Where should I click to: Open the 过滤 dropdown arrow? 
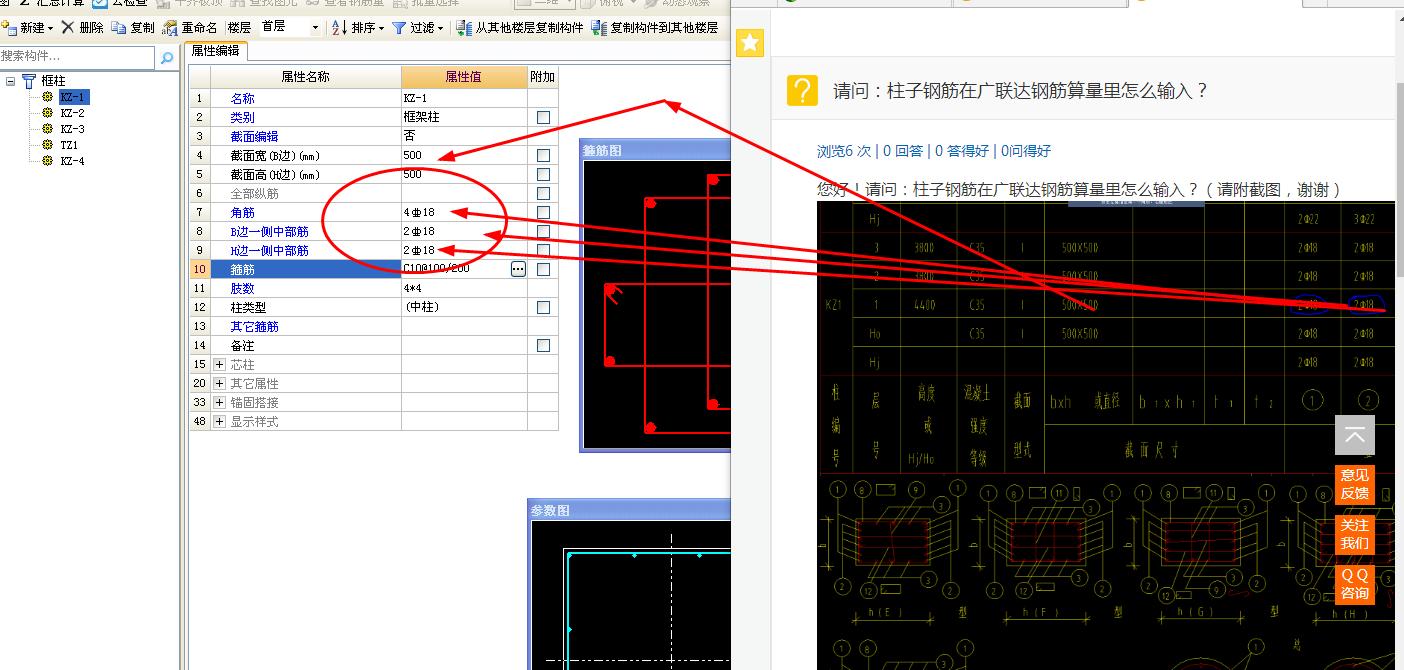[440, 28]
